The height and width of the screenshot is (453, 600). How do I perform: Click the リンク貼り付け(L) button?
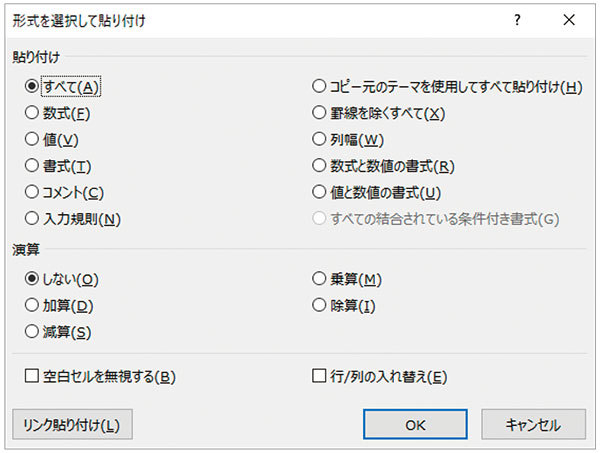click(72, 424)
